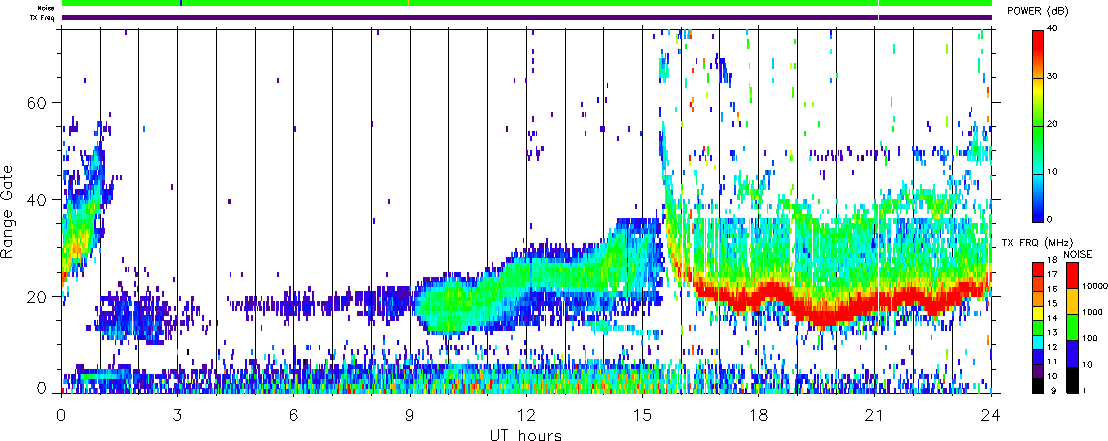Click the purple TX Freq strip above the plot
This screenshot has height=441, width=1108.
click(526, 17)
